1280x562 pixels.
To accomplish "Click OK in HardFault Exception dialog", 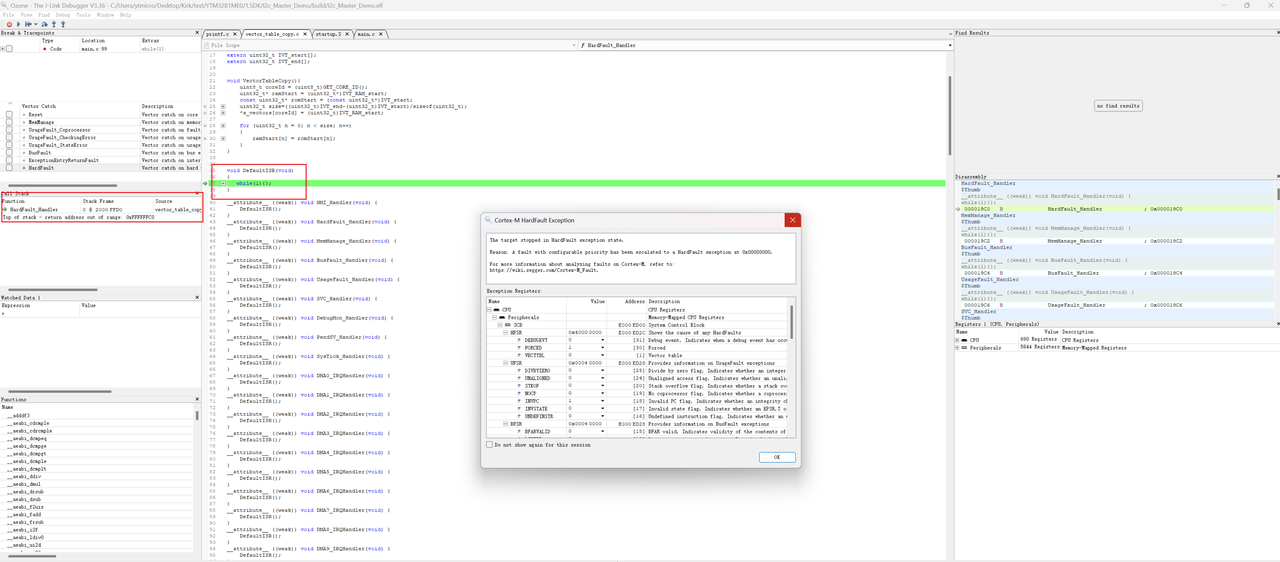I will coord(777,457).
